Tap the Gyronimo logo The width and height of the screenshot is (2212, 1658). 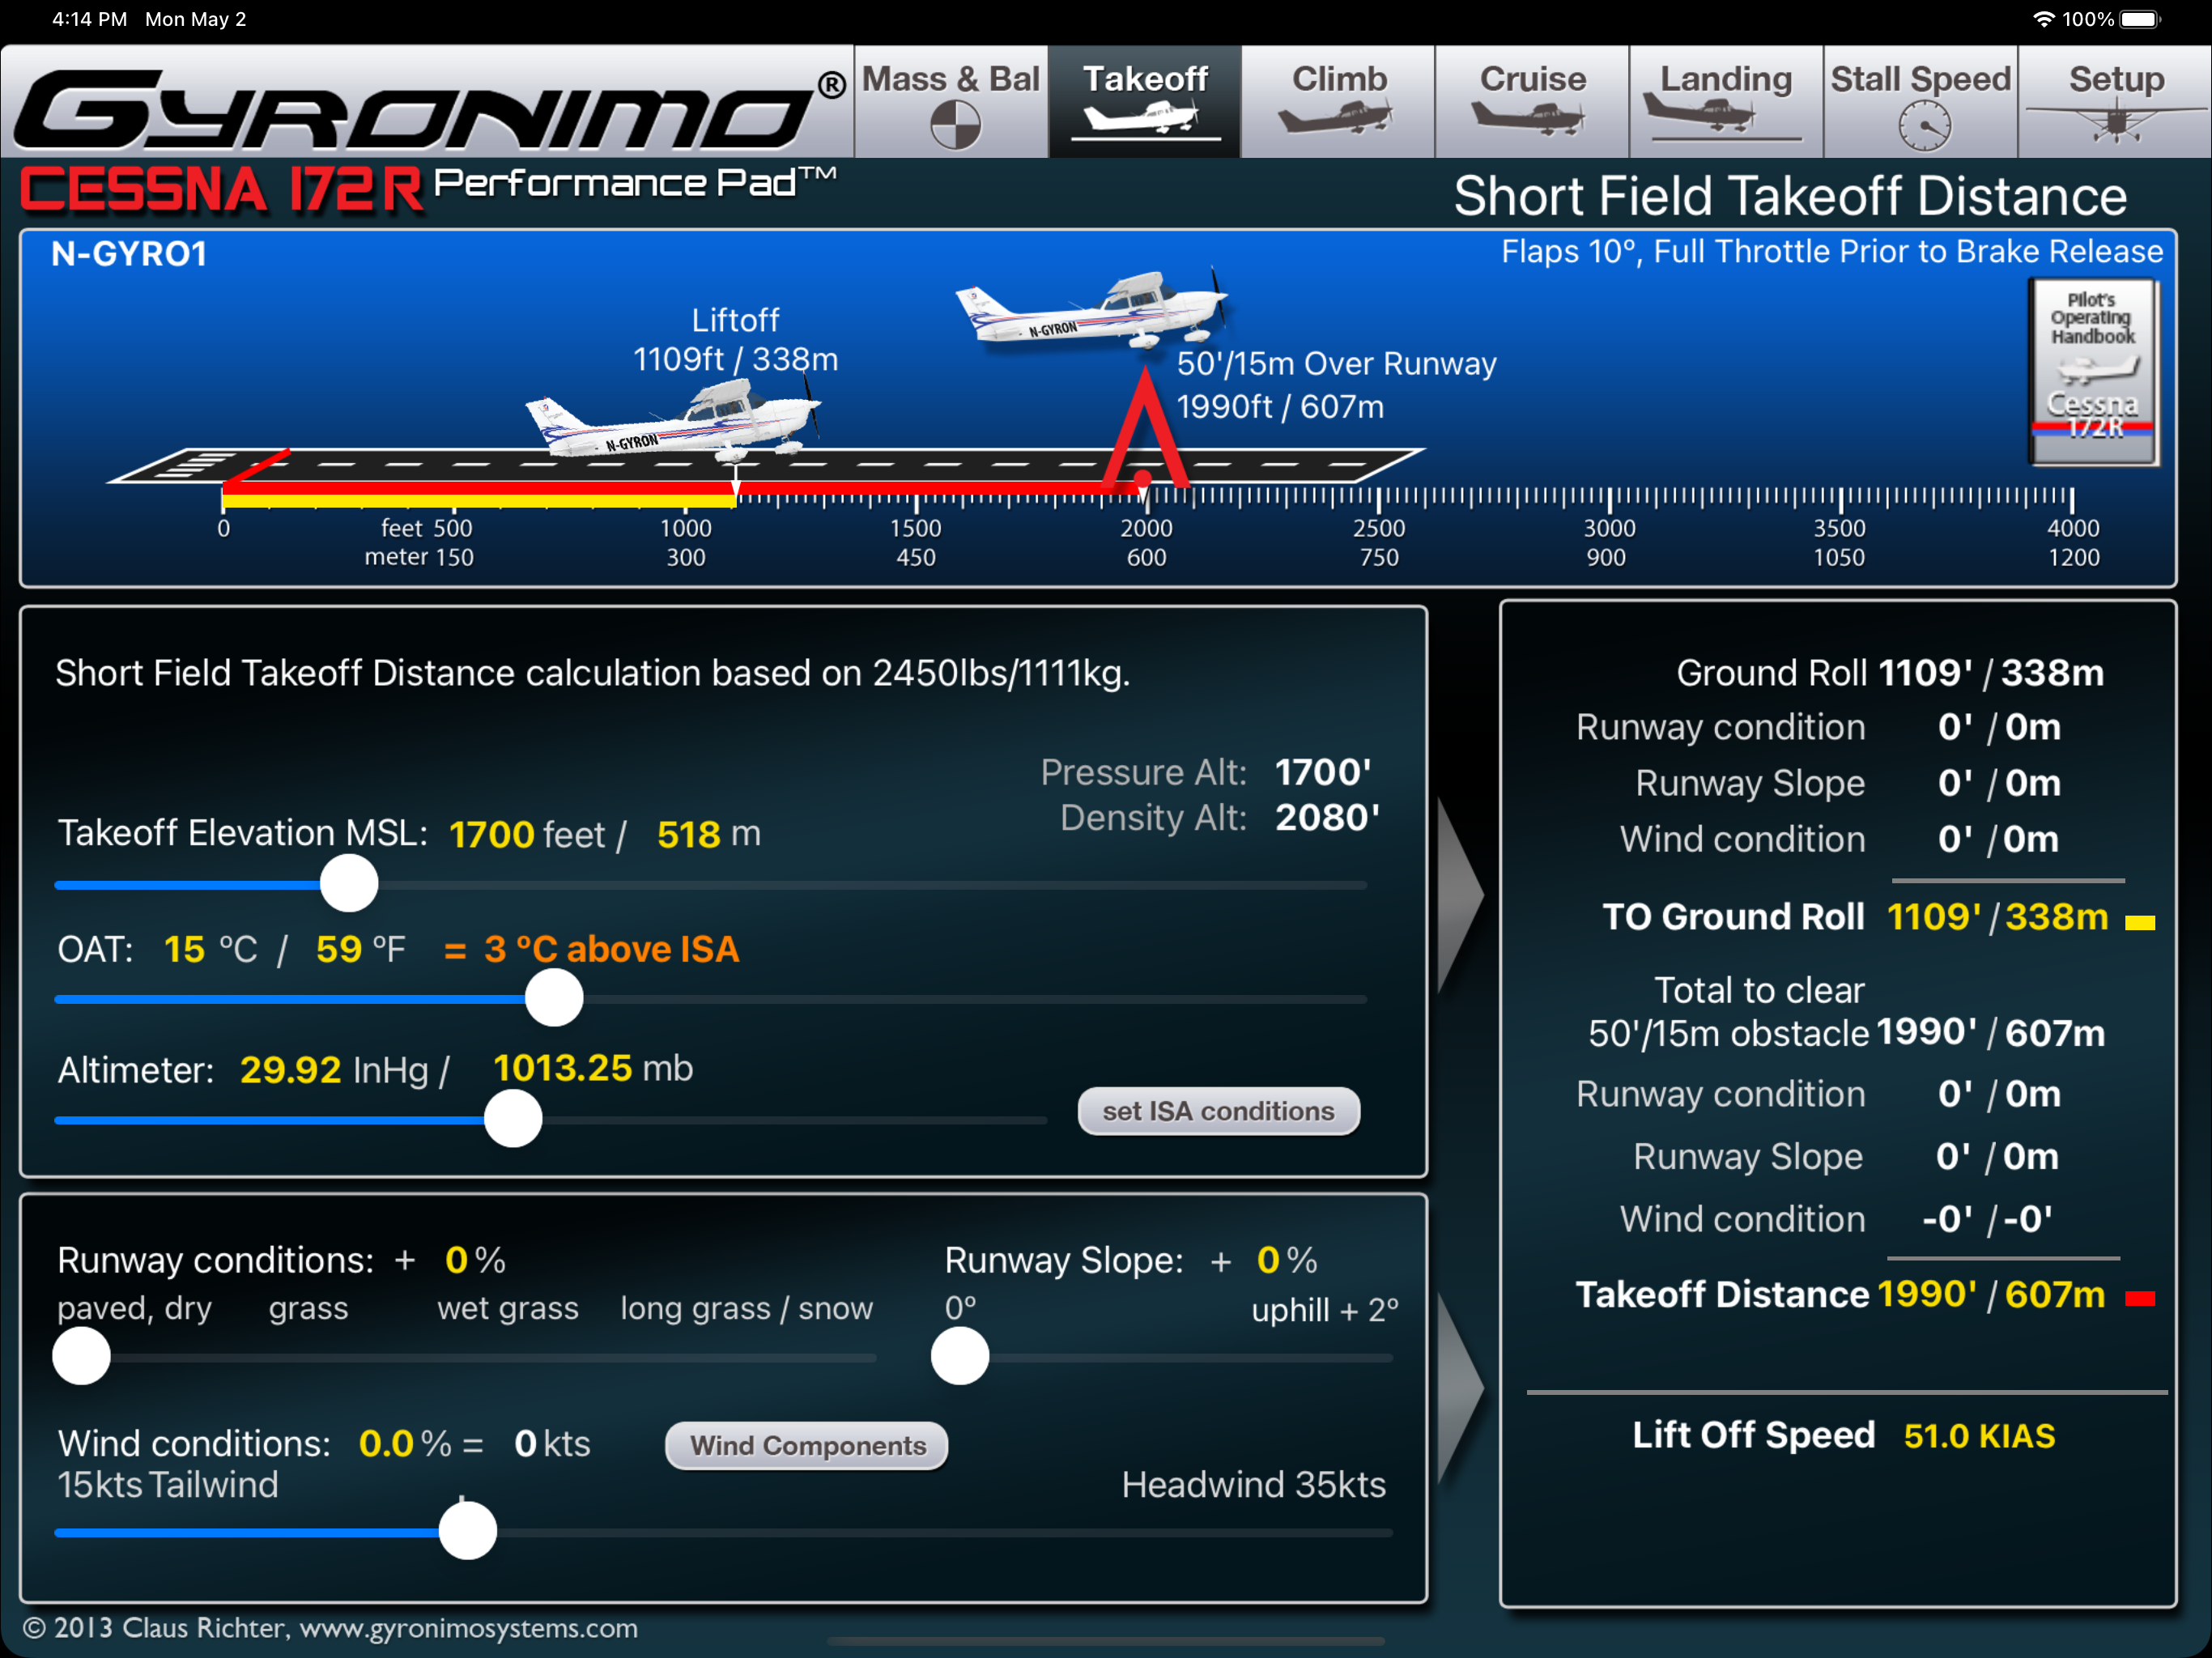(430, 108)
